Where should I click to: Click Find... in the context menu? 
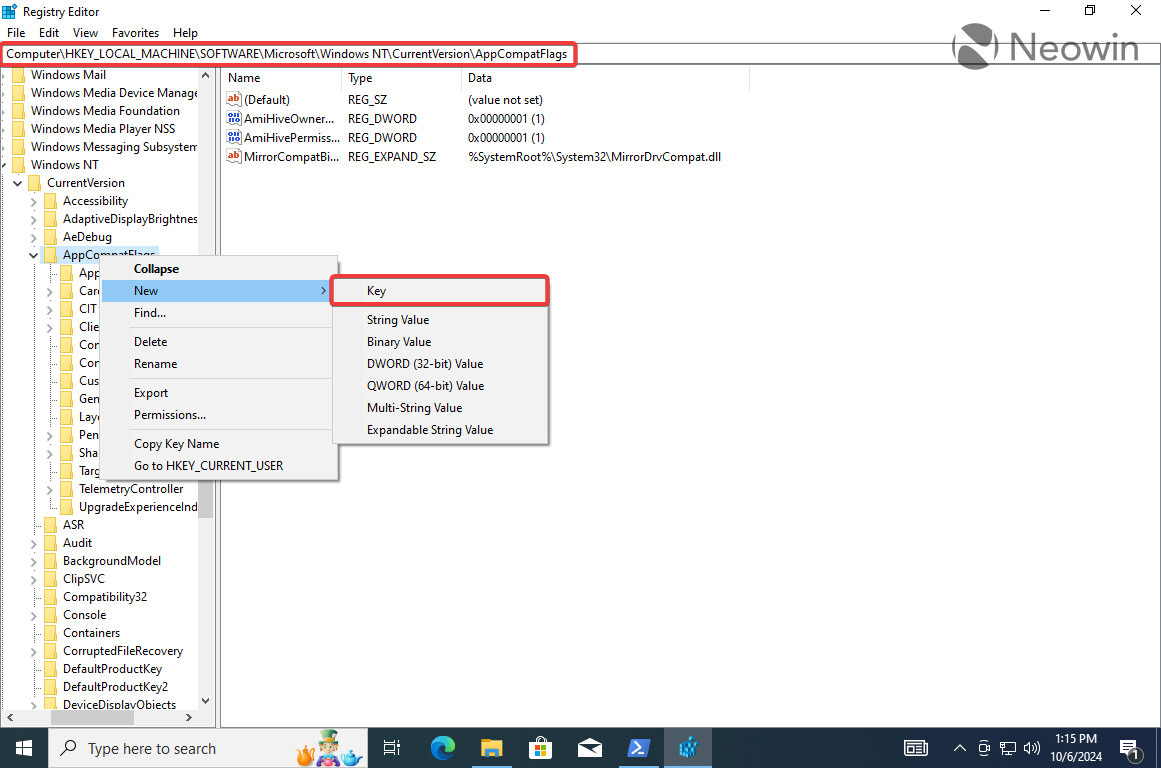pos(219,313)
